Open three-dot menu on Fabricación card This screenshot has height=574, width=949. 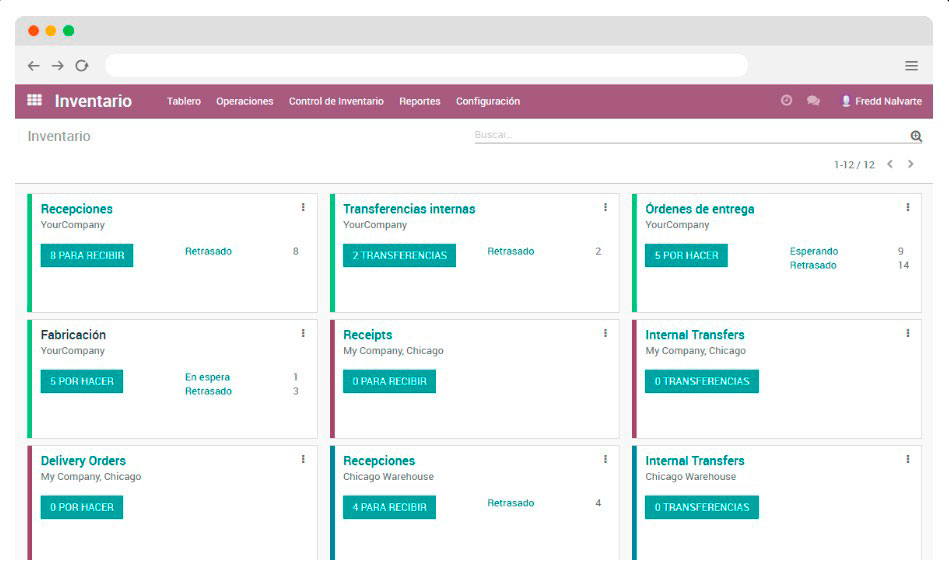coord(303,334)
